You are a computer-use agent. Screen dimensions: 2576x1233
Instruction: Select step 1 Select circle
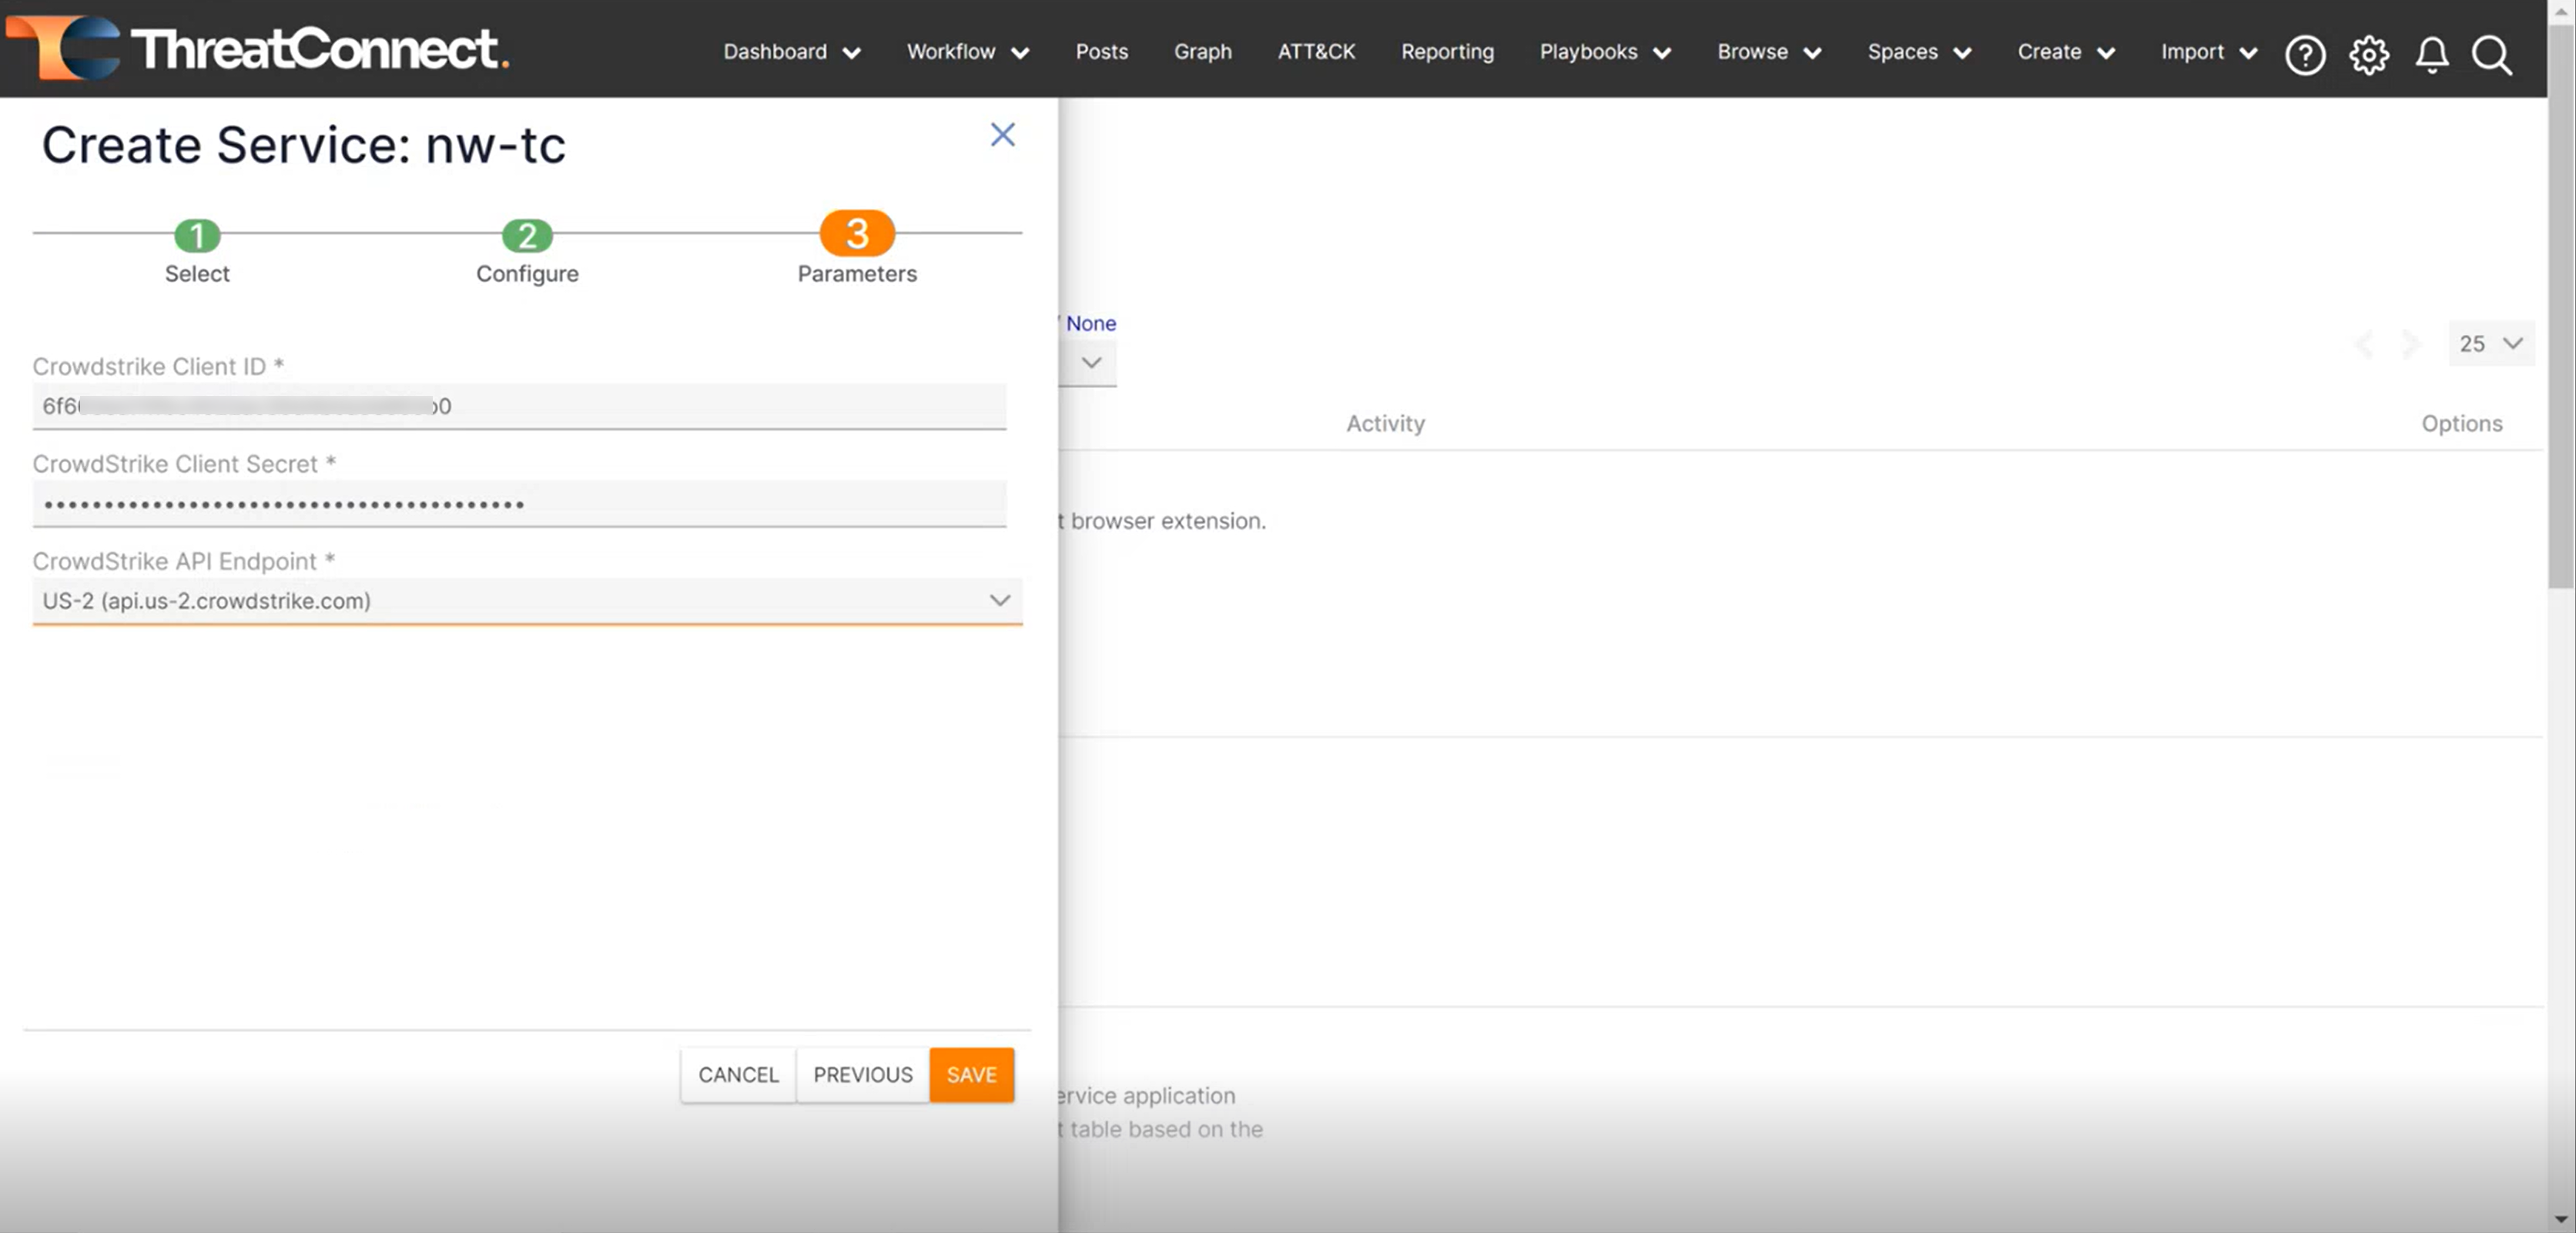click(197, 236)
